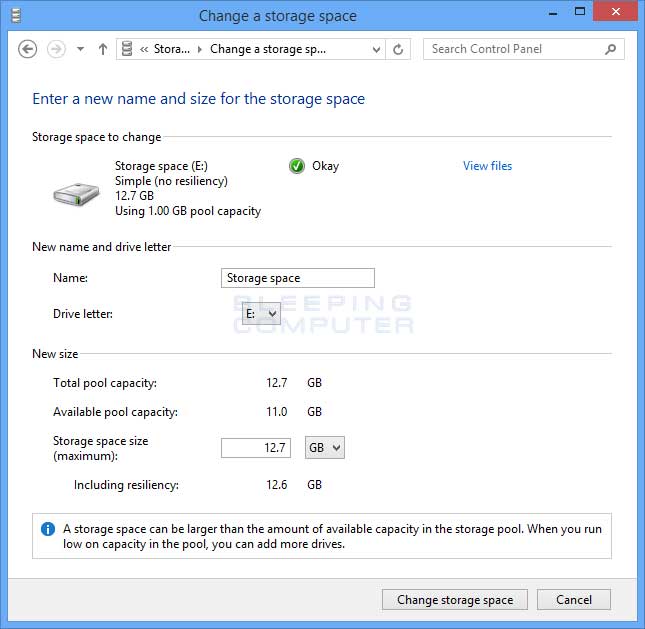645x629 pixels.
Task: Click the storage drive icon
Action: tap(76, 194)
